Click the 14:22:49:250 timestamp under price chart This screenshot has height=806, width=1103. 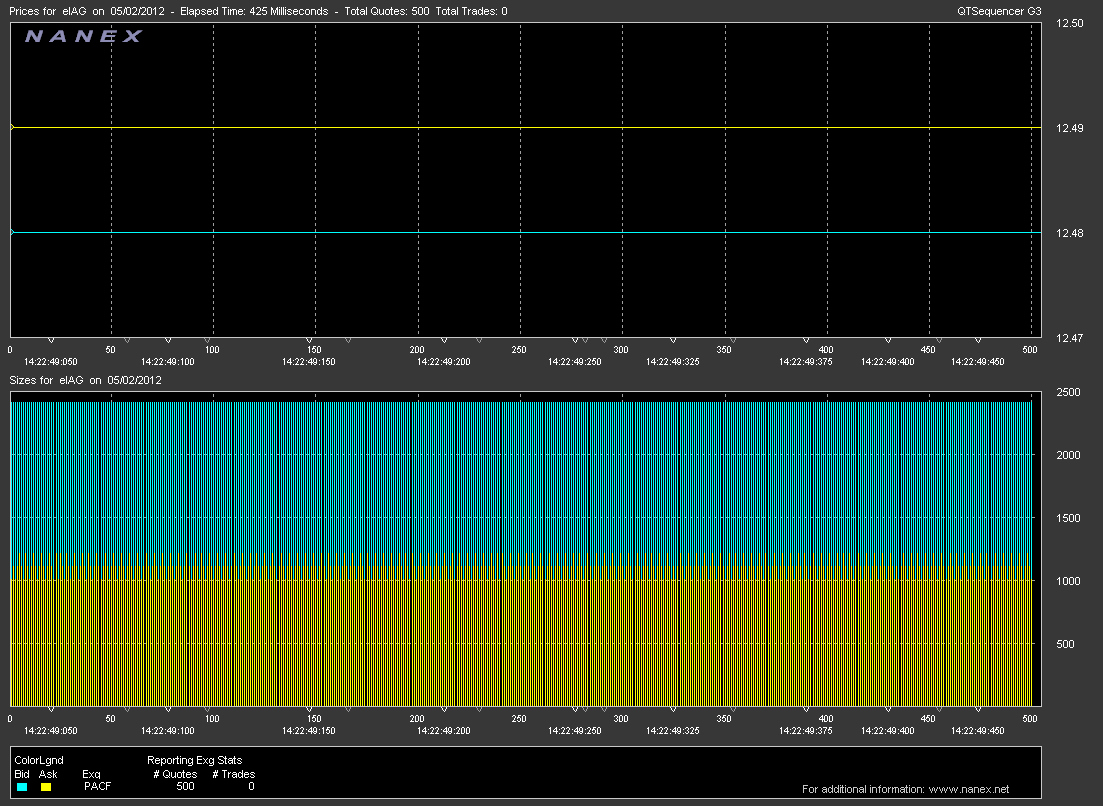coord(575,361)
